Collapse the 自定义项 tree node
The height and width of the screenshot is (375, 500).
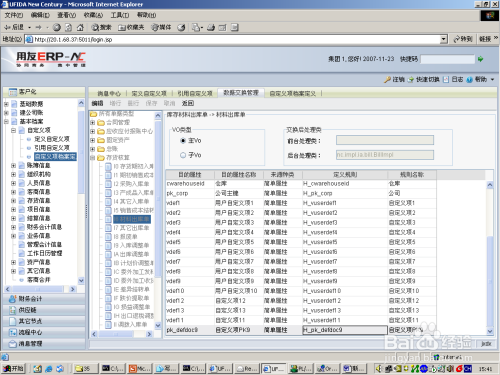13,130
